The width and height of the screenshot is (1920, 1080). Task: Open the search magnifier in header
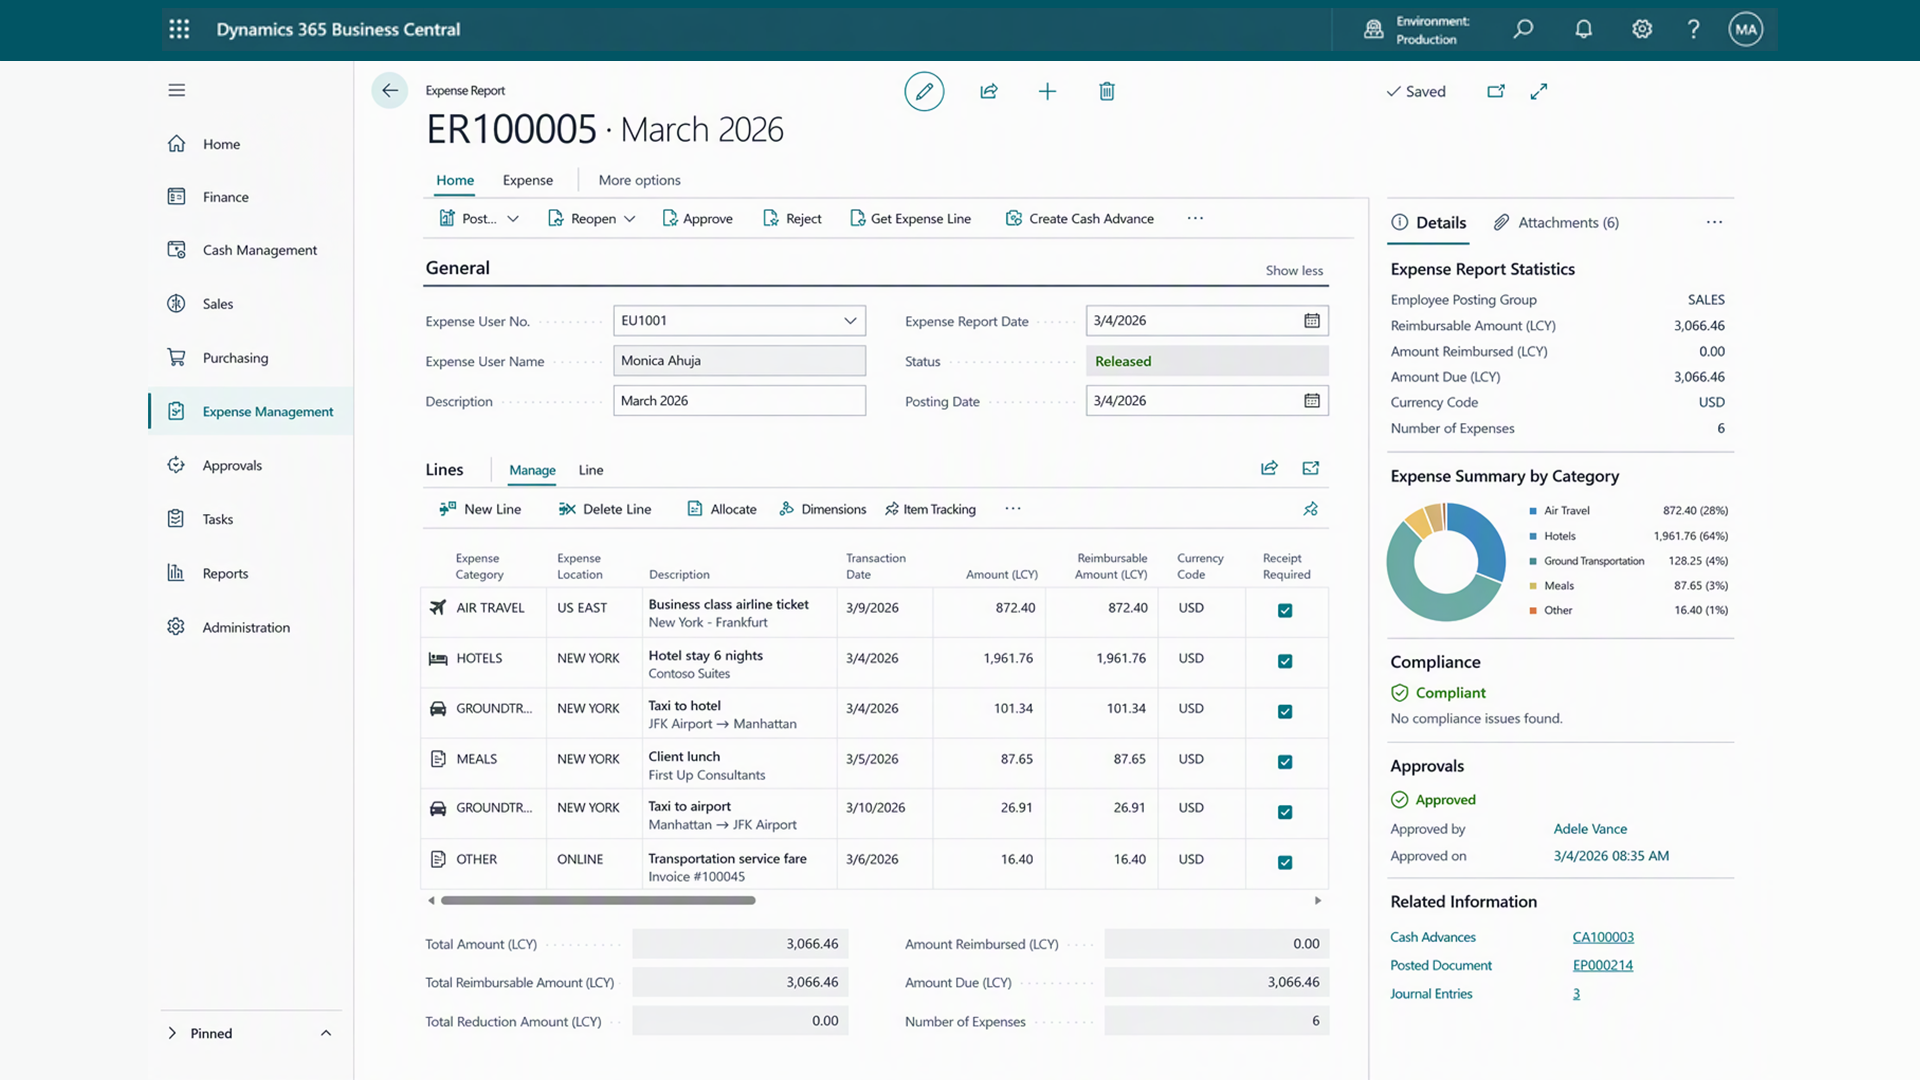point(1523,29)
